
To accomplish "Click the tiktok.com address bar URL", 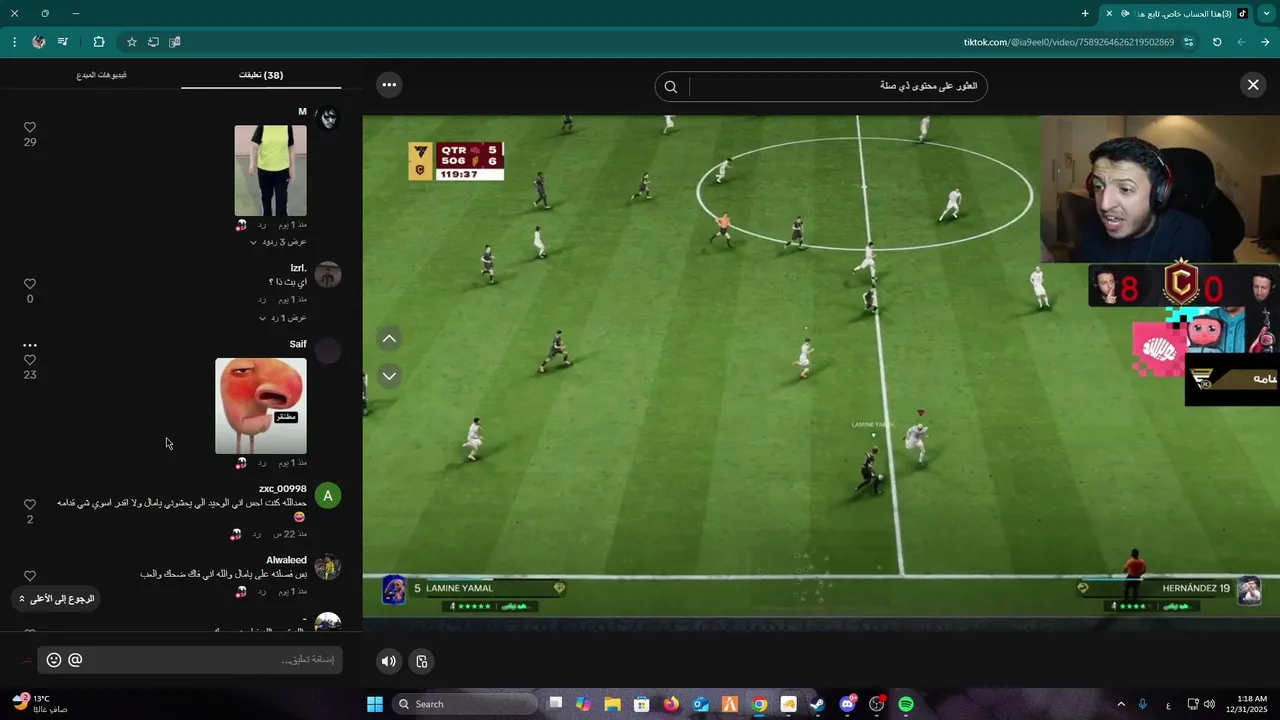I will tap(1068, 42).
